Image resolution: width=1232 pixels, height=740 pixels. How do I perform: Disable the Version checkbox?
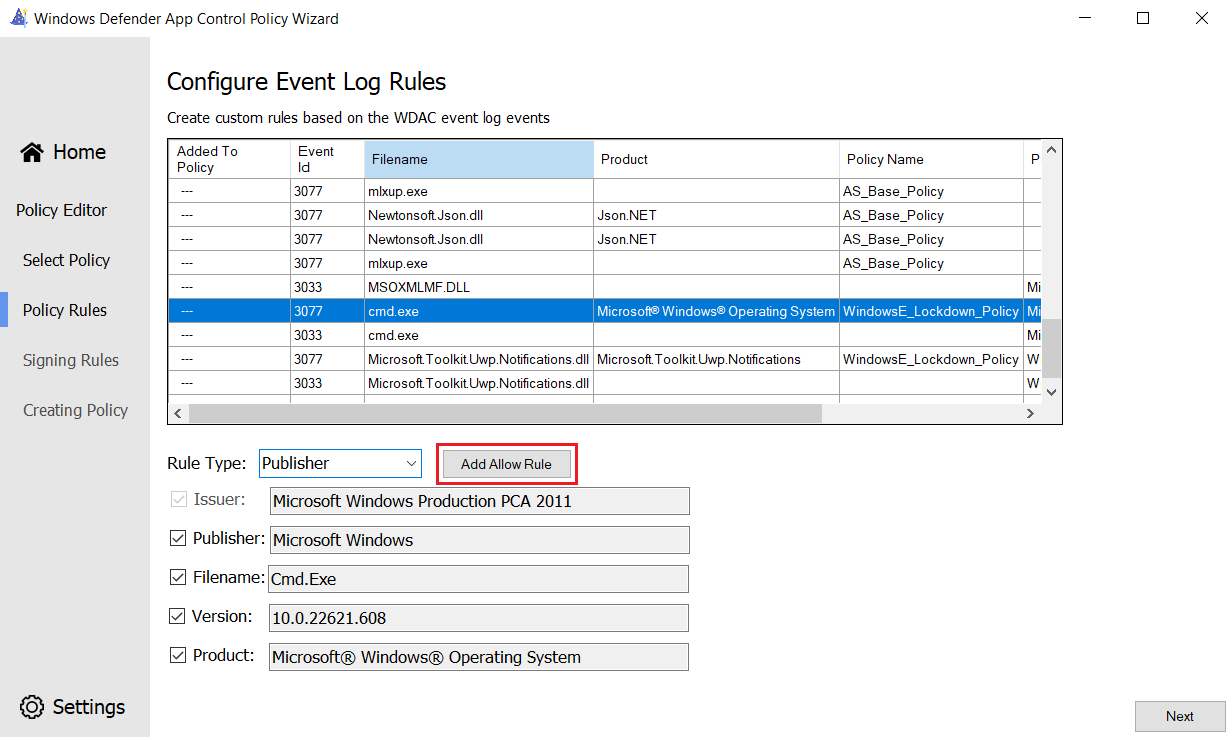coord(178,617)
